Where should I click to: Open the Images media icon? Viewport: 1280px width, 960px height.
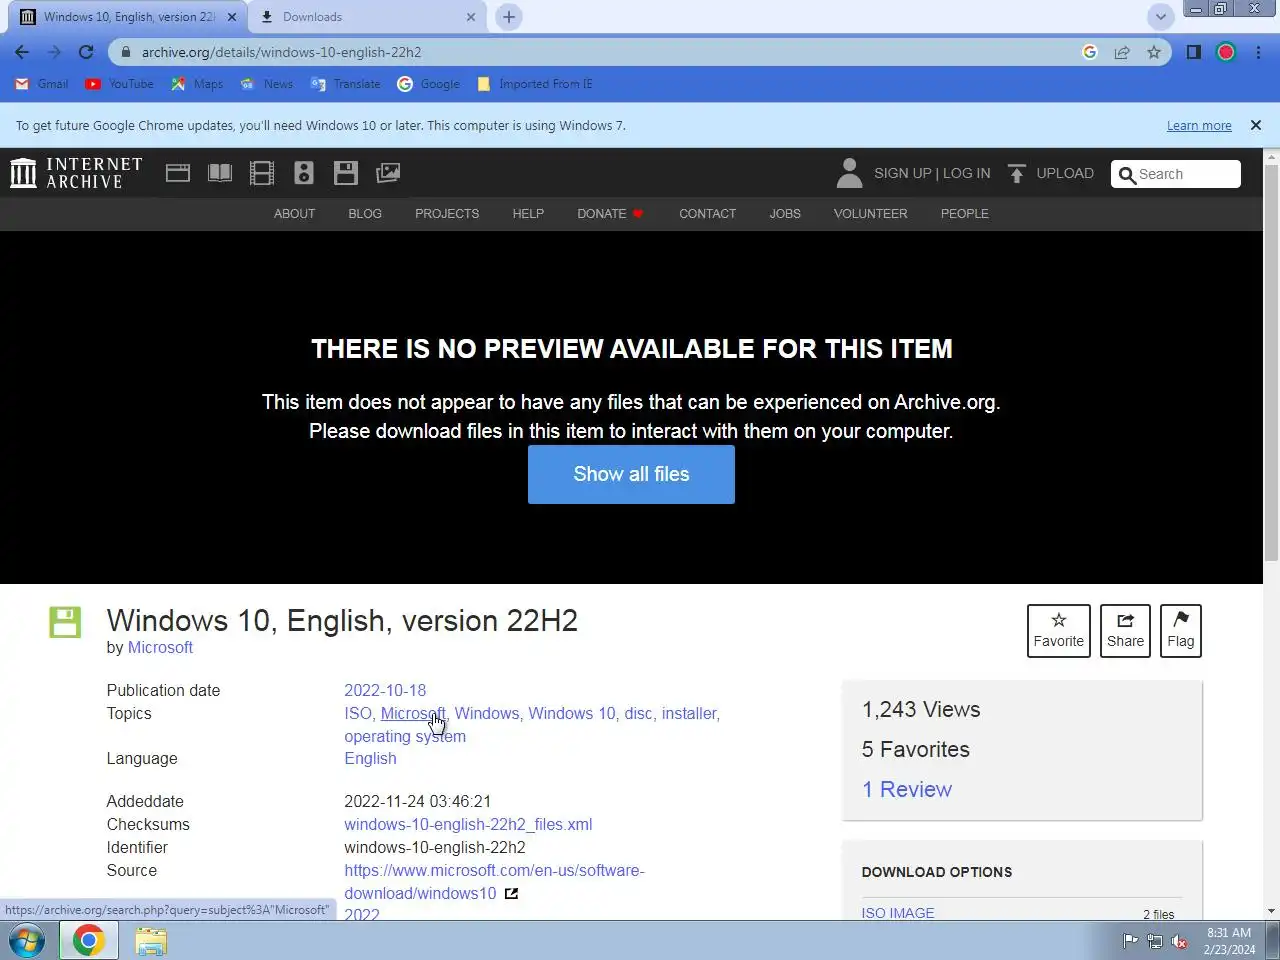(388, 173)
